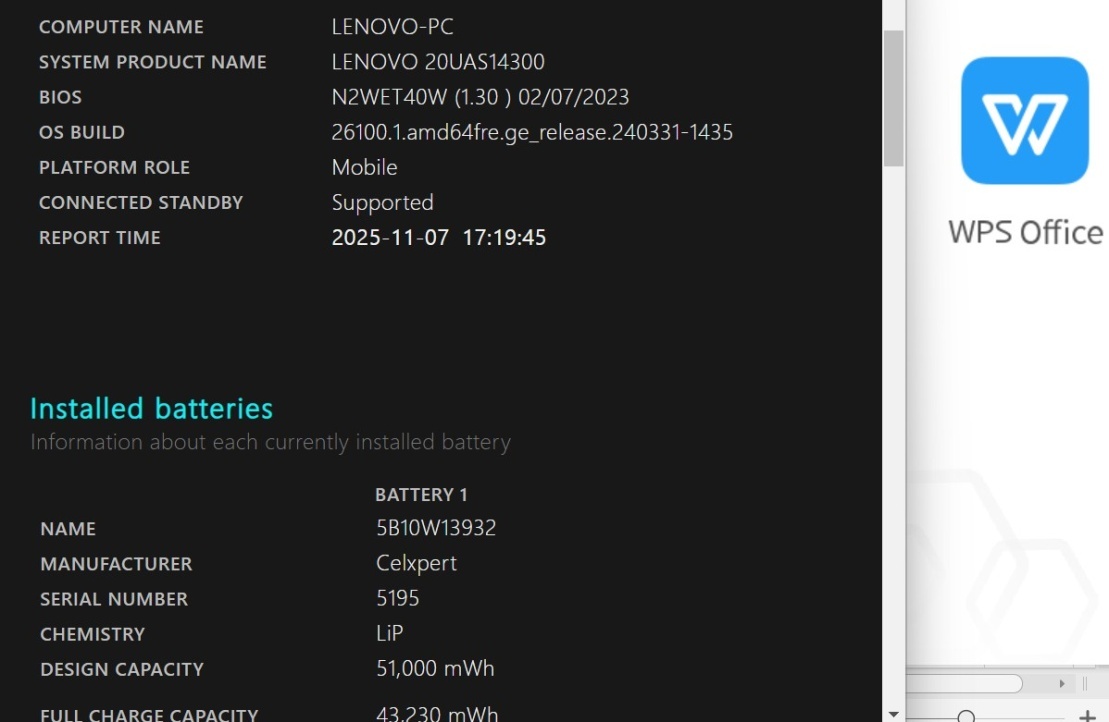Click the Installed batteries heading
1109x722 pixels.
pos(151,408)
